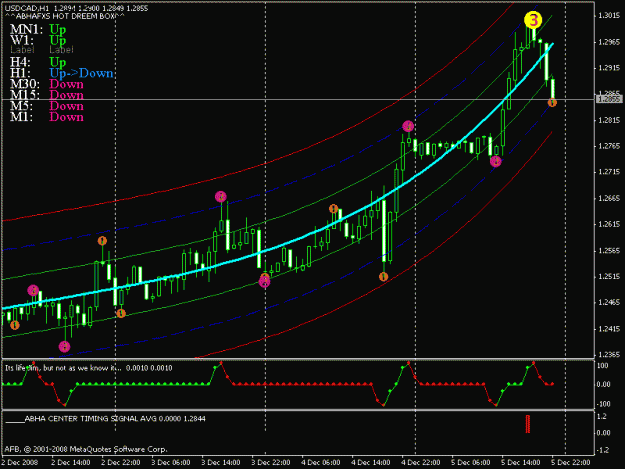Click the '3 Dec 06:00' time axis label
This screenshot has width=625, height=469.
(171, 463)
